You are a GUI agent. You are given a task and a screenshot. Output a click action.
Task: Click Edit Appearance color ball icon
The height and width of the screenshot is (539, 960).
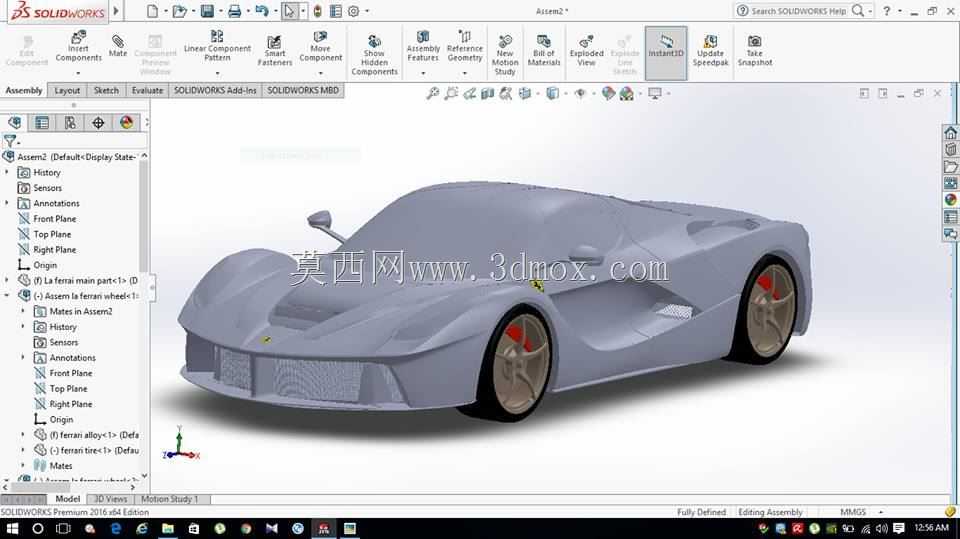[x=608, y=94]
